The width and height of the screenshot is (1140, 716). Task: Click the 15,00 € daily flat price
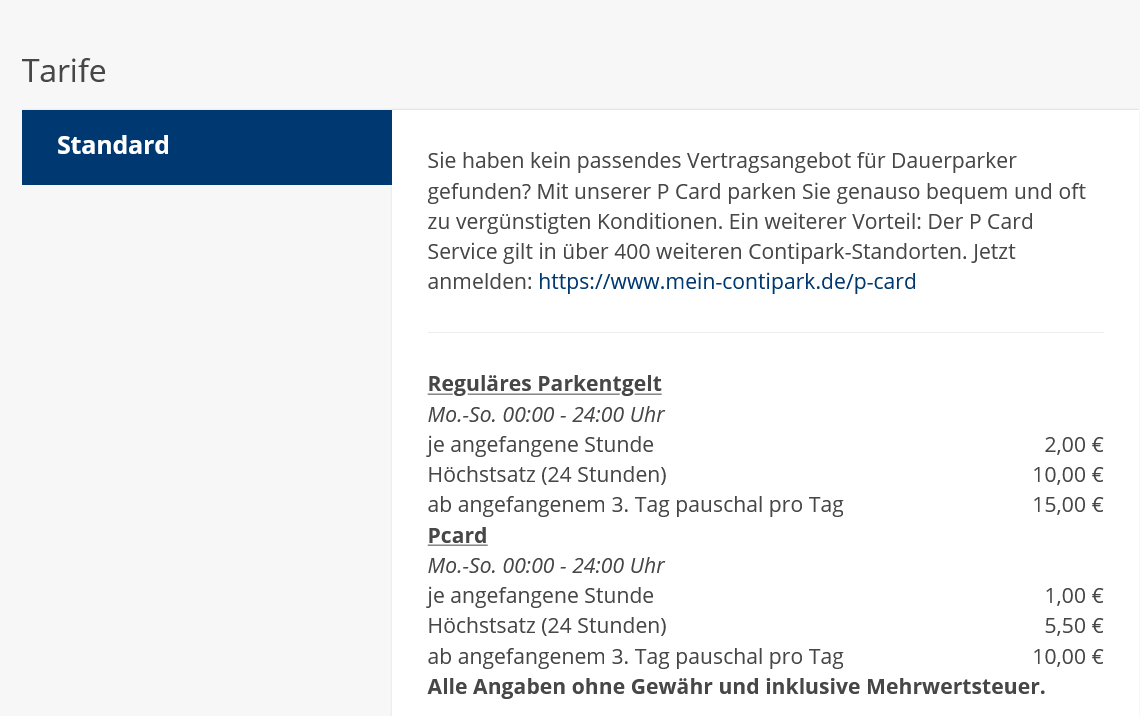tap(1067, 505)
